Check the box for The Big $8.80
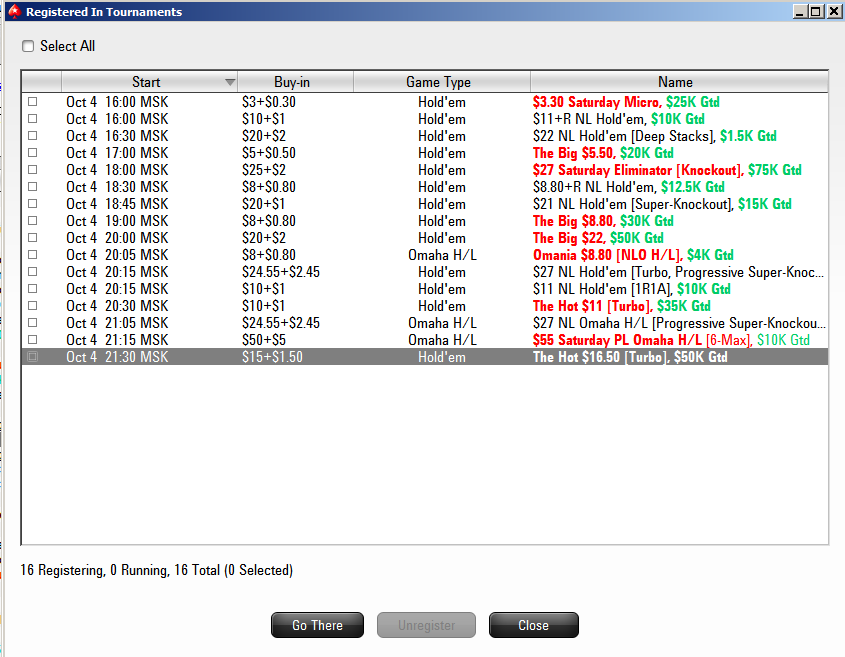The width and height of the screenshot is (845, 657). tap(33, 220)
